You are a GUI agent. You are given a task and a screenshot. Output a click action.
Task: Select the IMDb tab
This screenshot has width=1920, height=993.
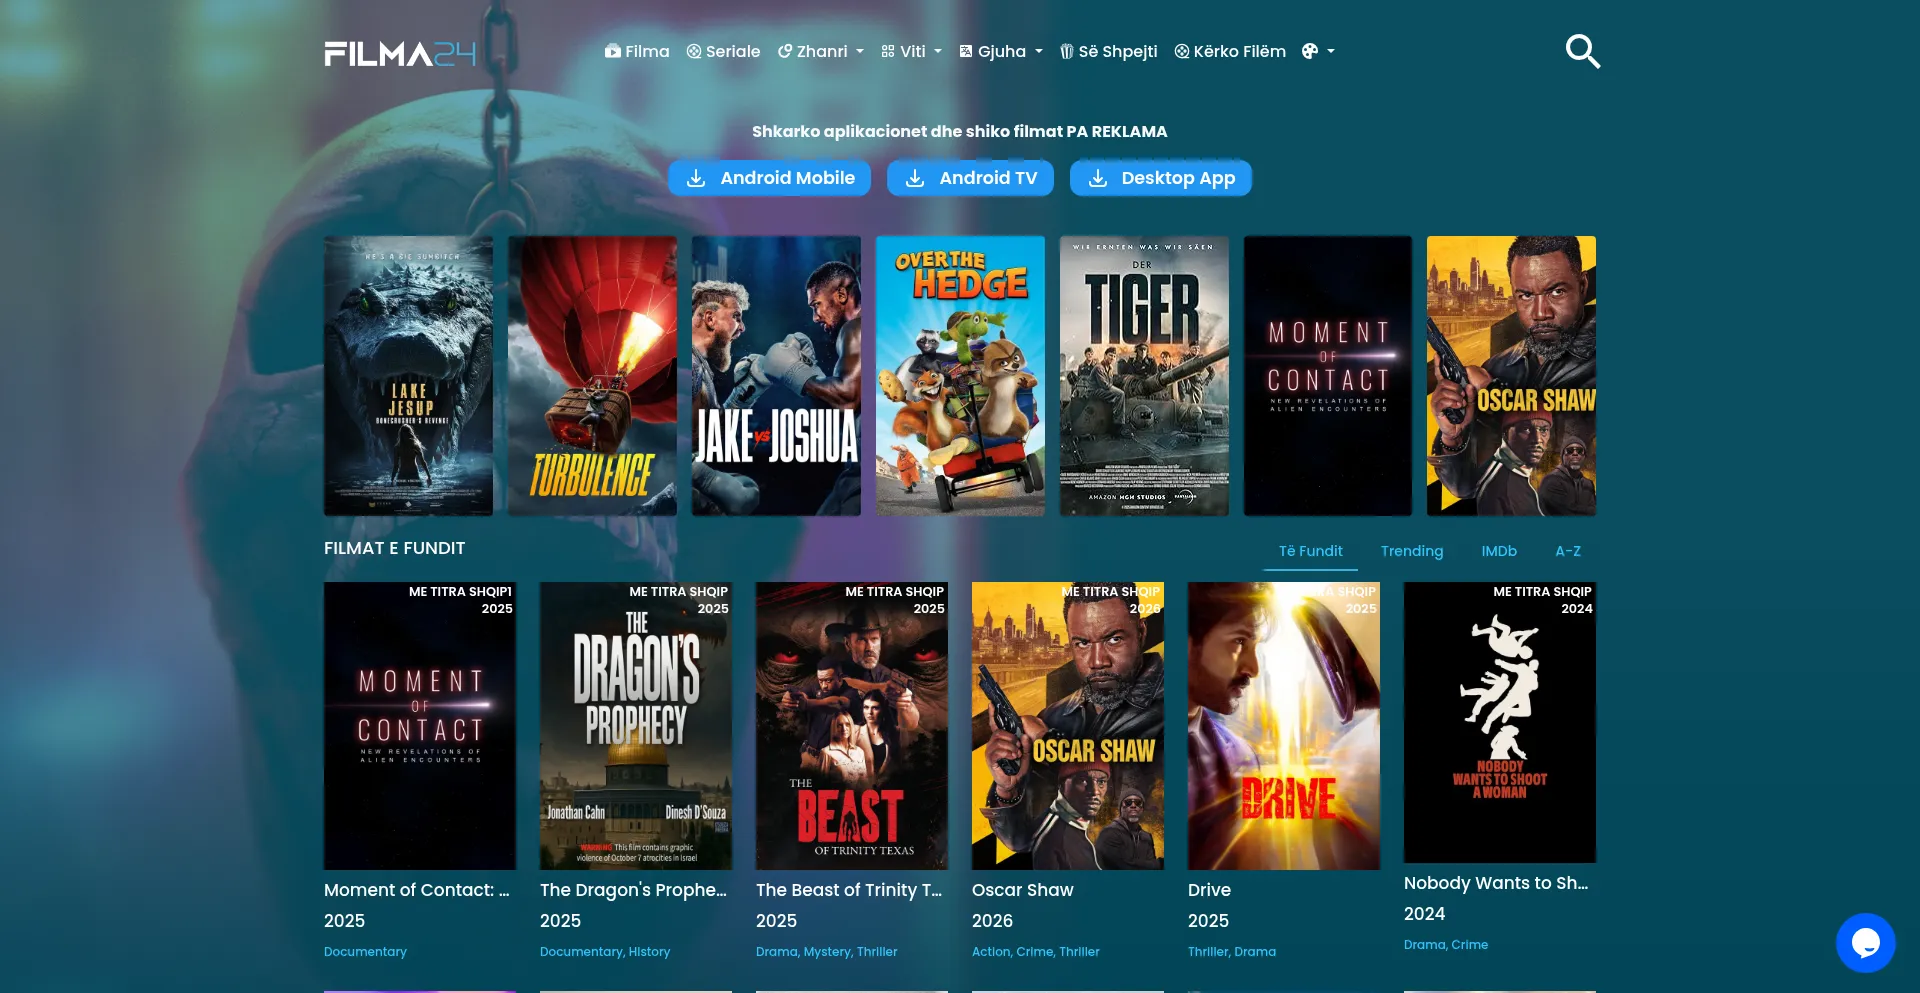click(1499, 551)
